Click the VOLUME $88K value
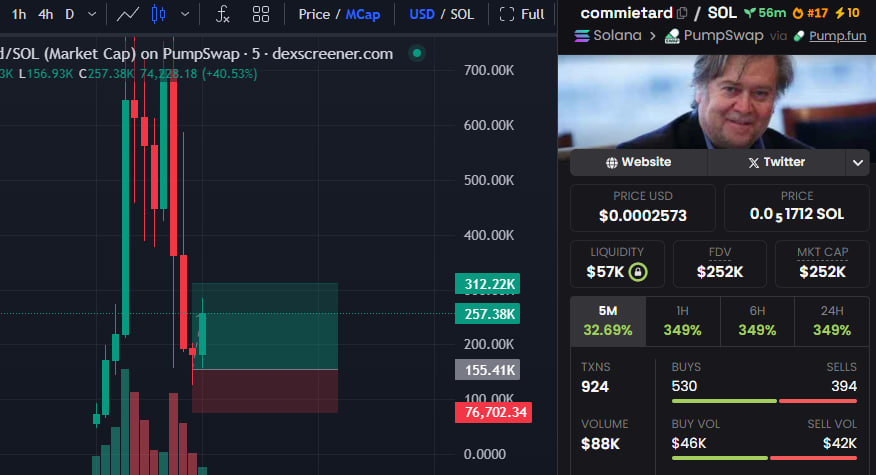Image resolution: width=876 pixels, height=475 pixels. (601, 444)
